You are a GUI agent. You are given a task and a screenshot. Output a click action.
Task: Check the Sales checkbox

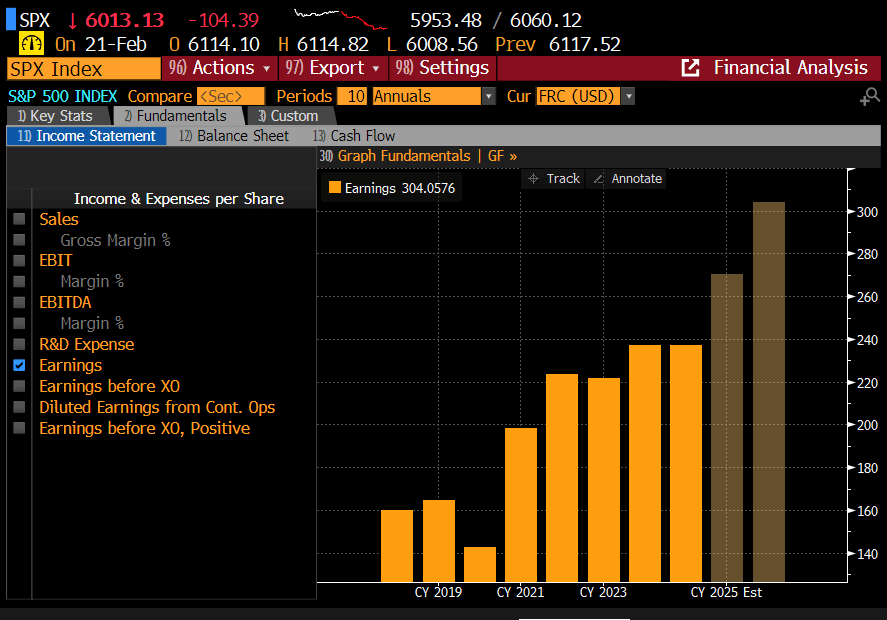tap(19, 219)
